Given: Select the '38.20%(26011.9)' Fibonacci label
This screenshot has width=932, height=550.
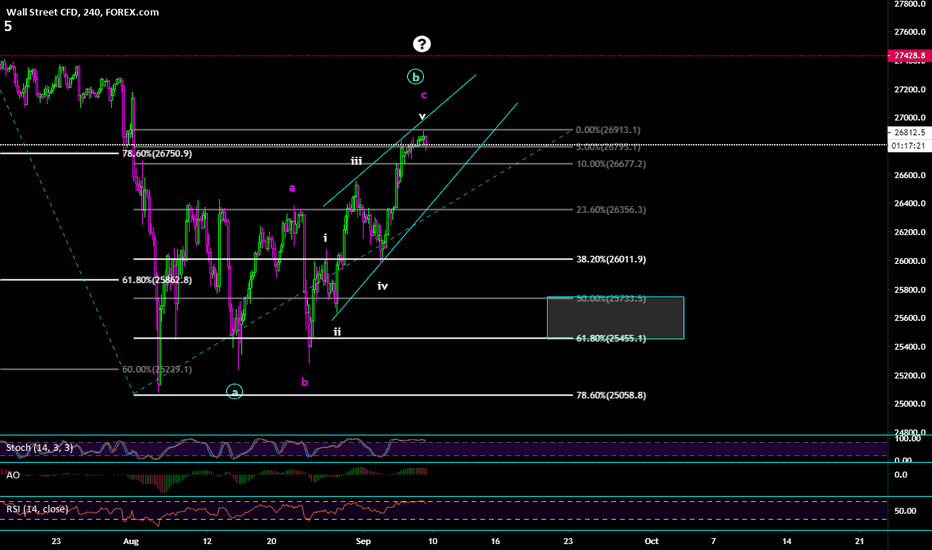Looking at the screenshot, I should click(611, 259).
